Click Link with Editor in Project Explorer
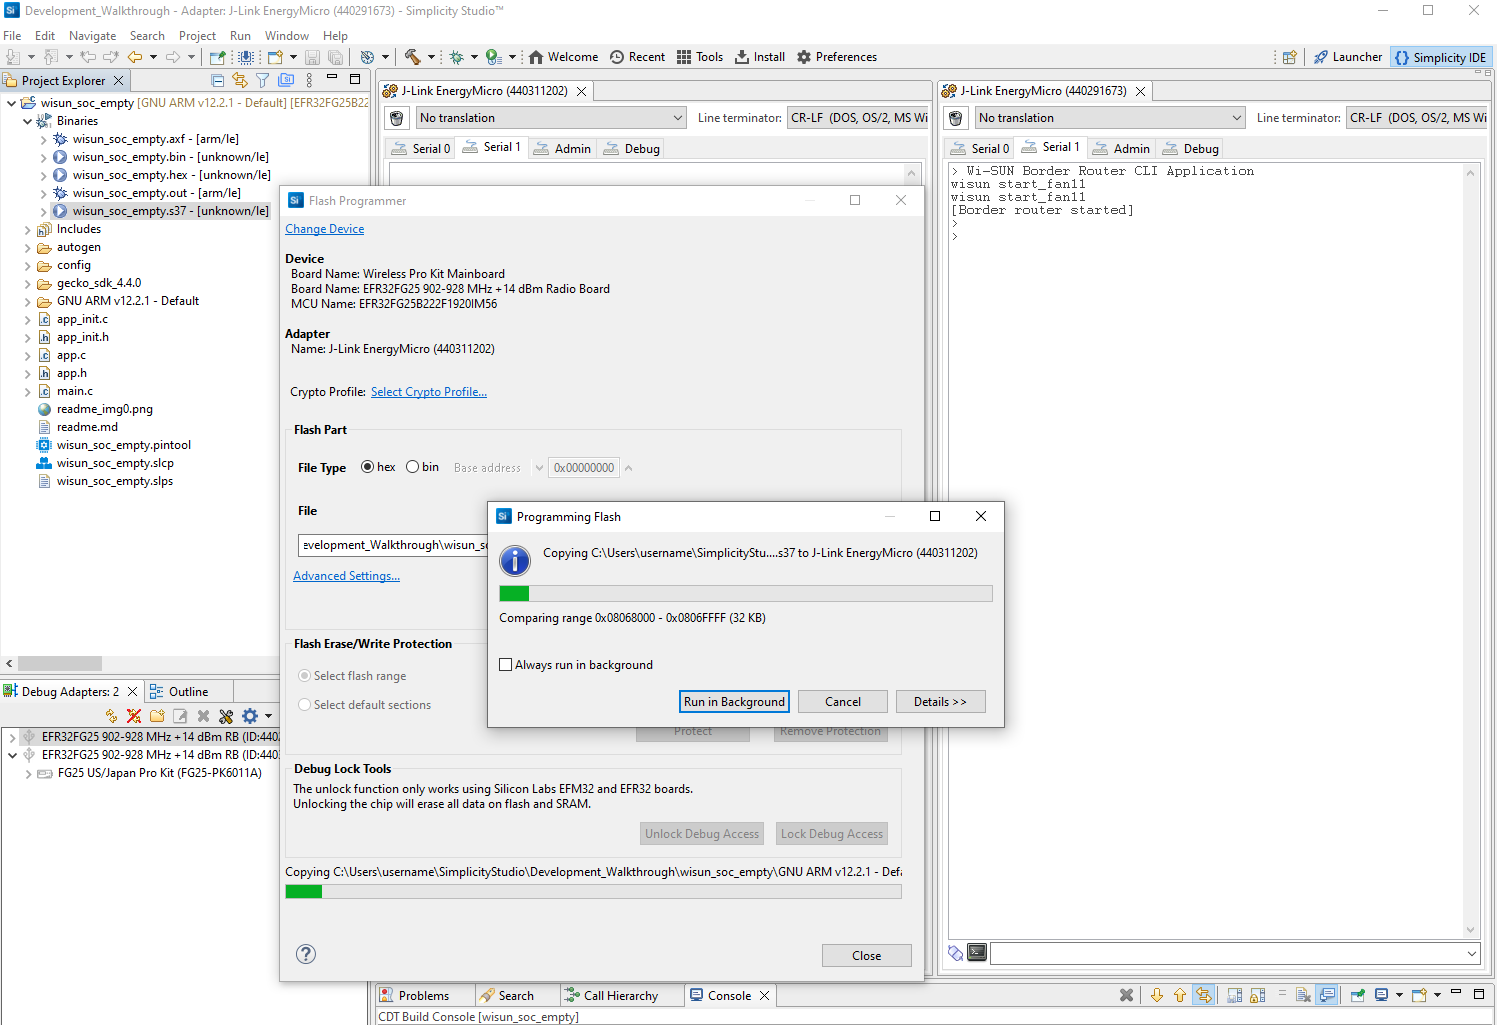 240,80
